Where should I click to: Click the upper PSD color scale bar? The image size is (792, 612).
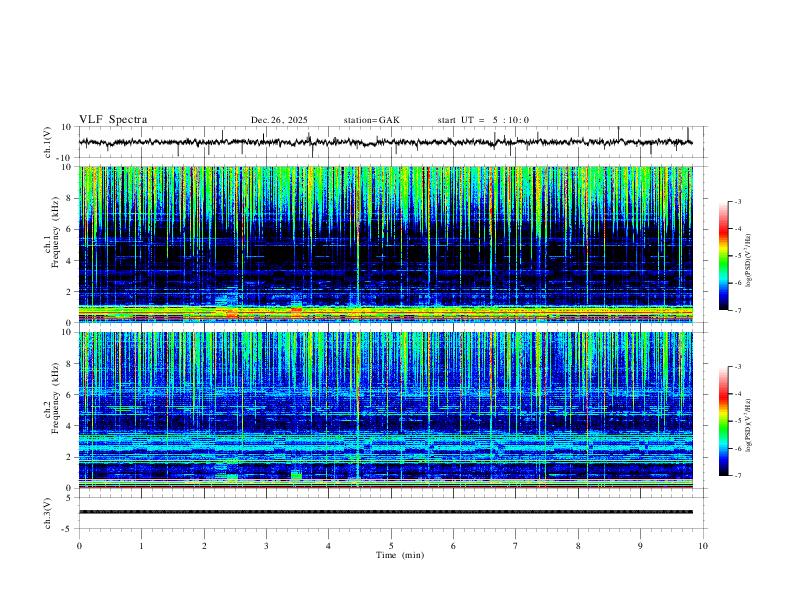(x=724, y=256)
